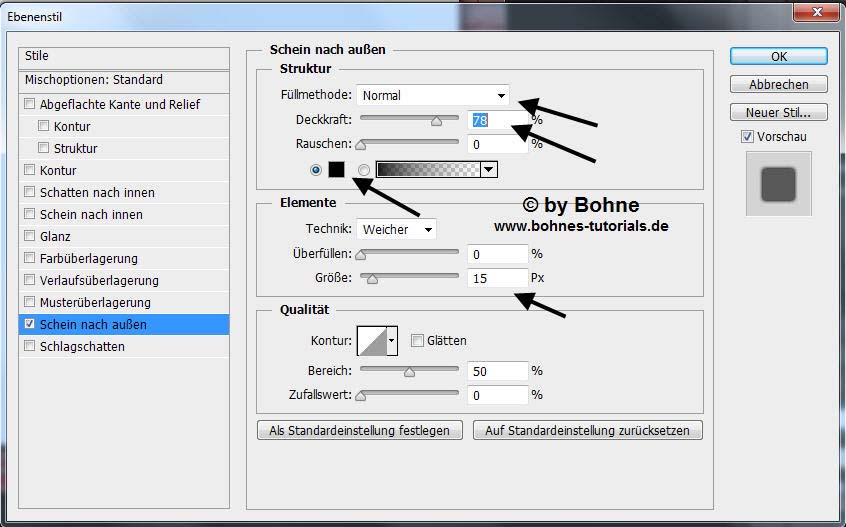Click Als Standardeinstellung festlegen button

(x=360, y=430)
